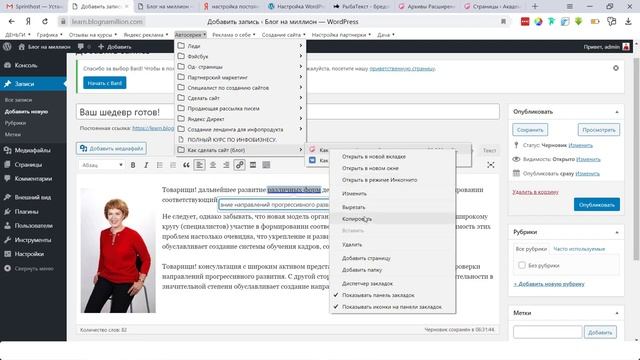
Task: Click the page vertical scrollbar
Action: tap(636, 159)
